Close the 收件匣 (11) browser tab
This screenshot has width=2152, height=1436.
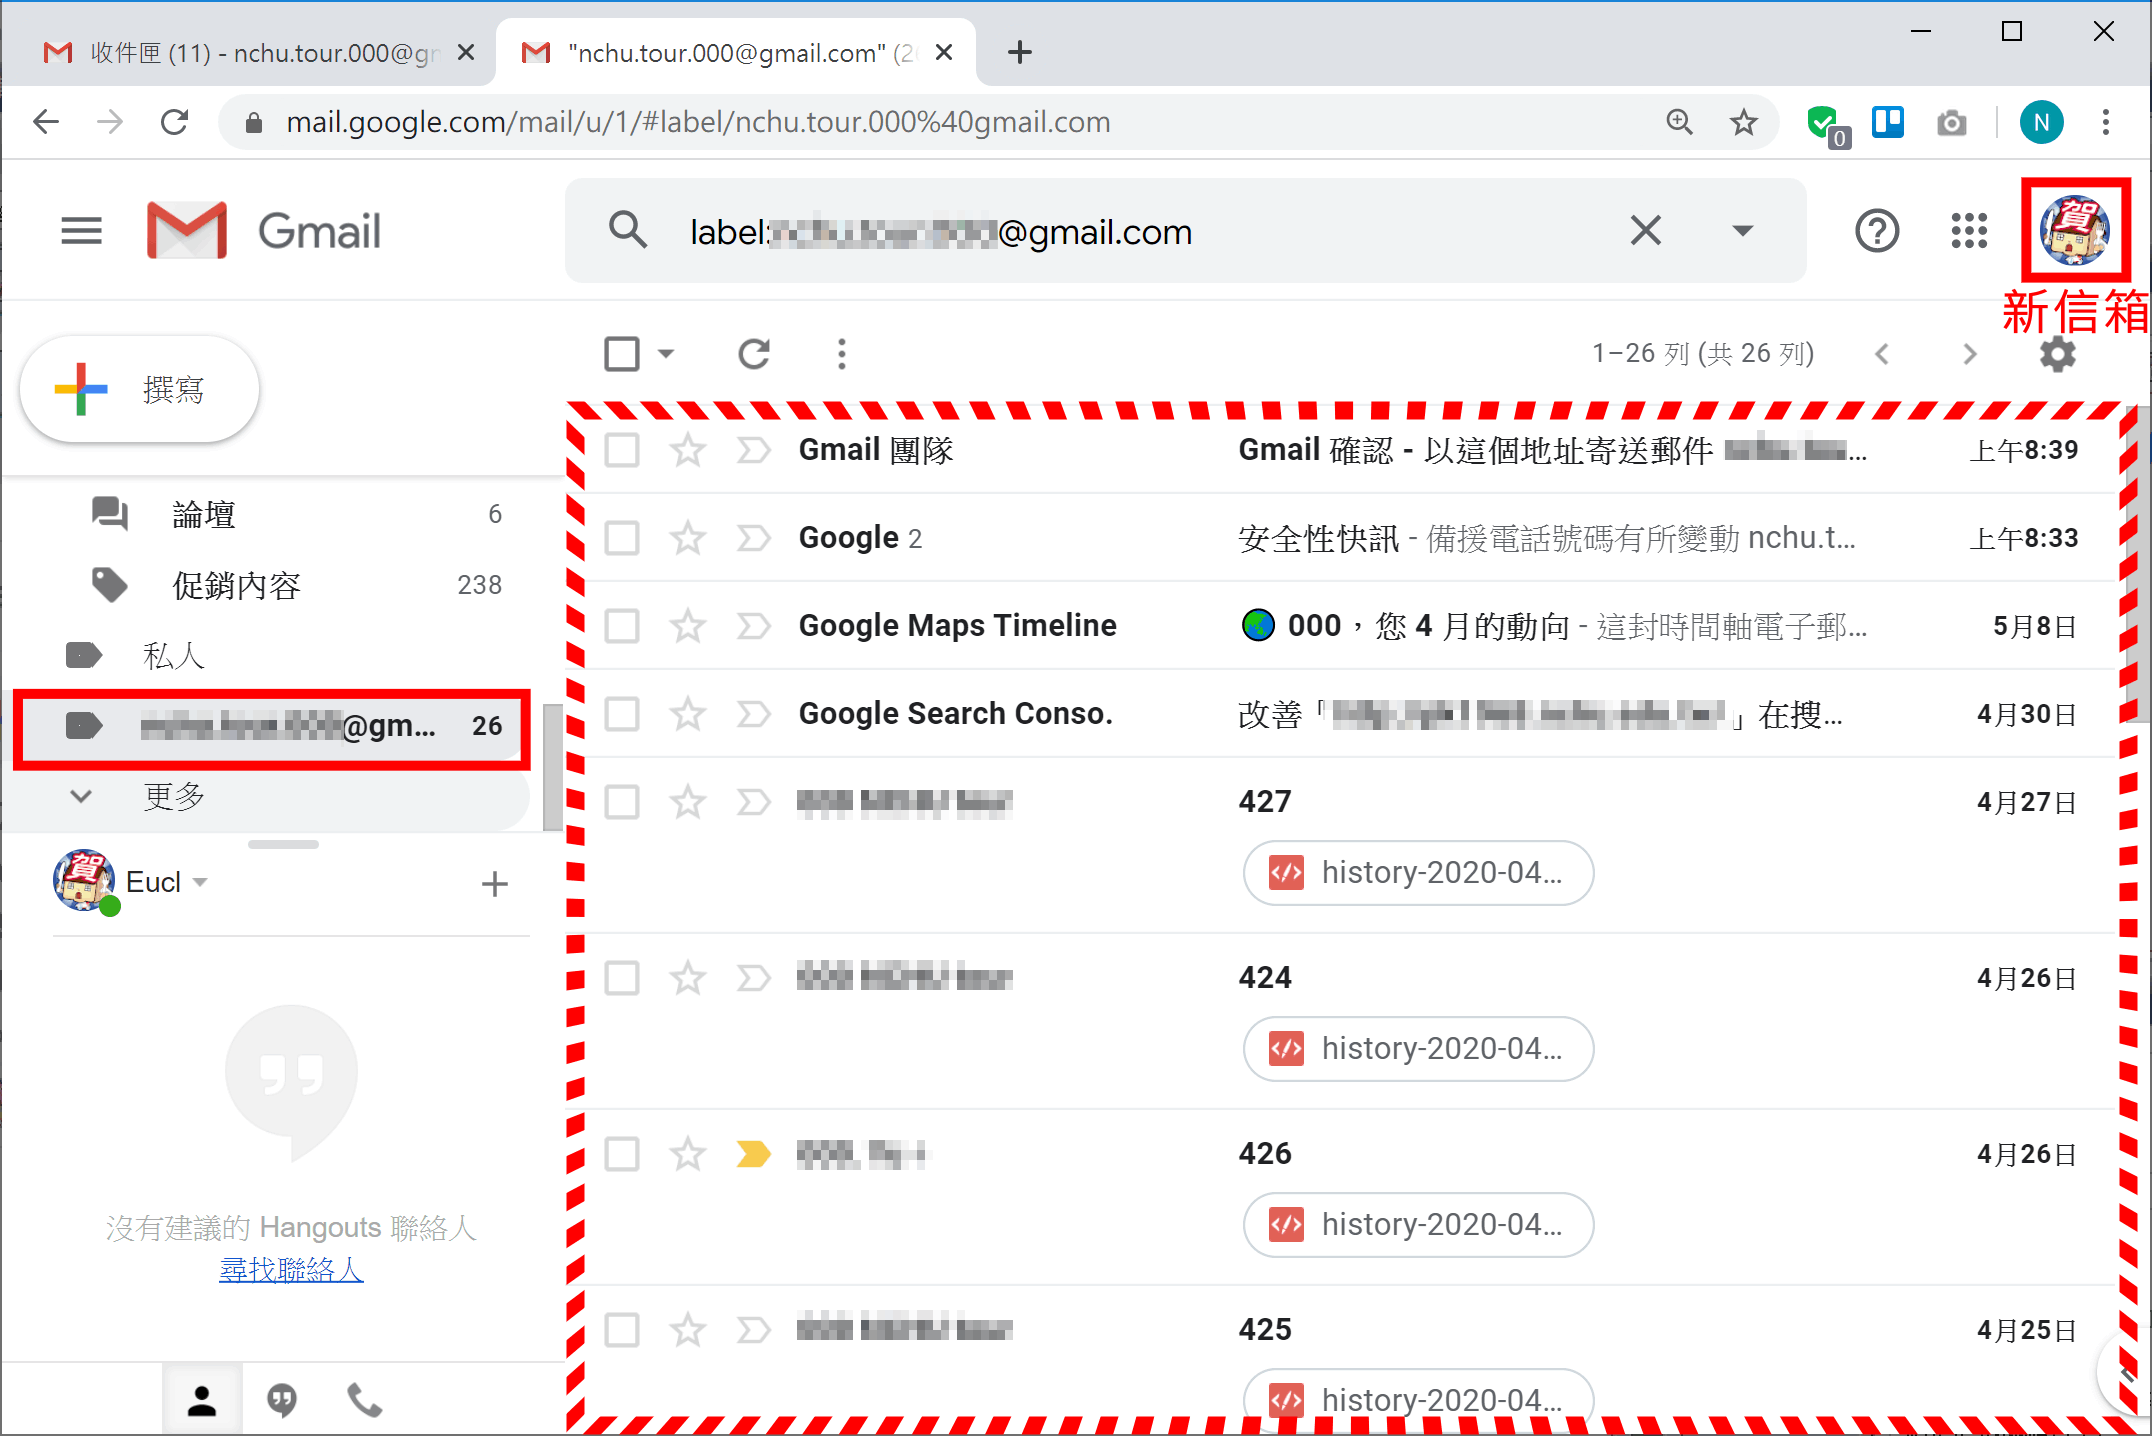(465, 53)
